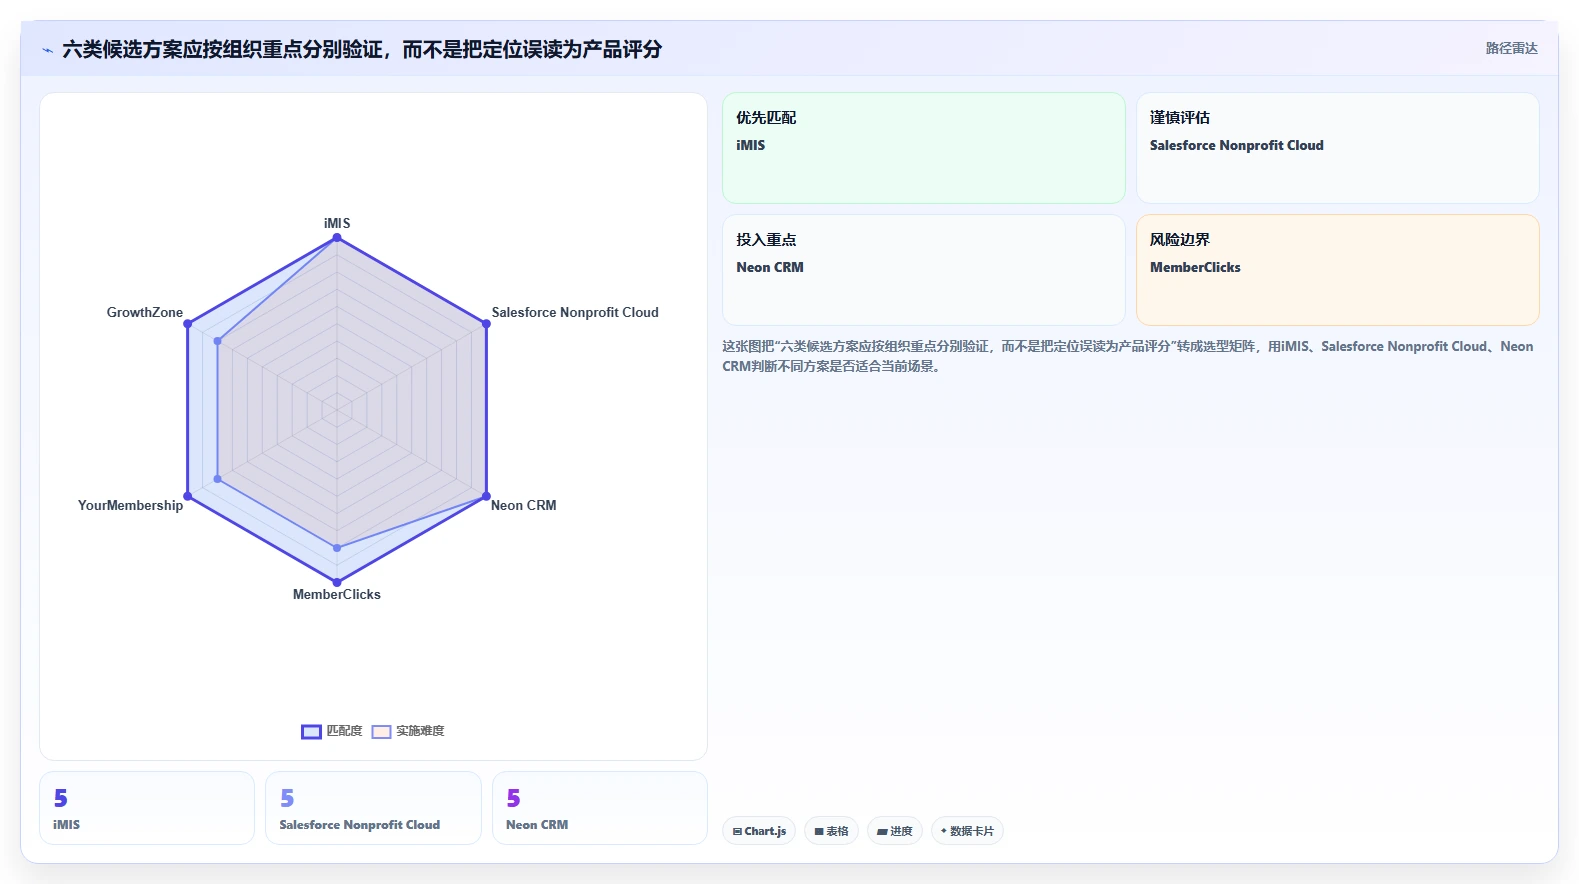Click the Neon CRM data point on radar

pyautogui.click(x=486, y=496)
